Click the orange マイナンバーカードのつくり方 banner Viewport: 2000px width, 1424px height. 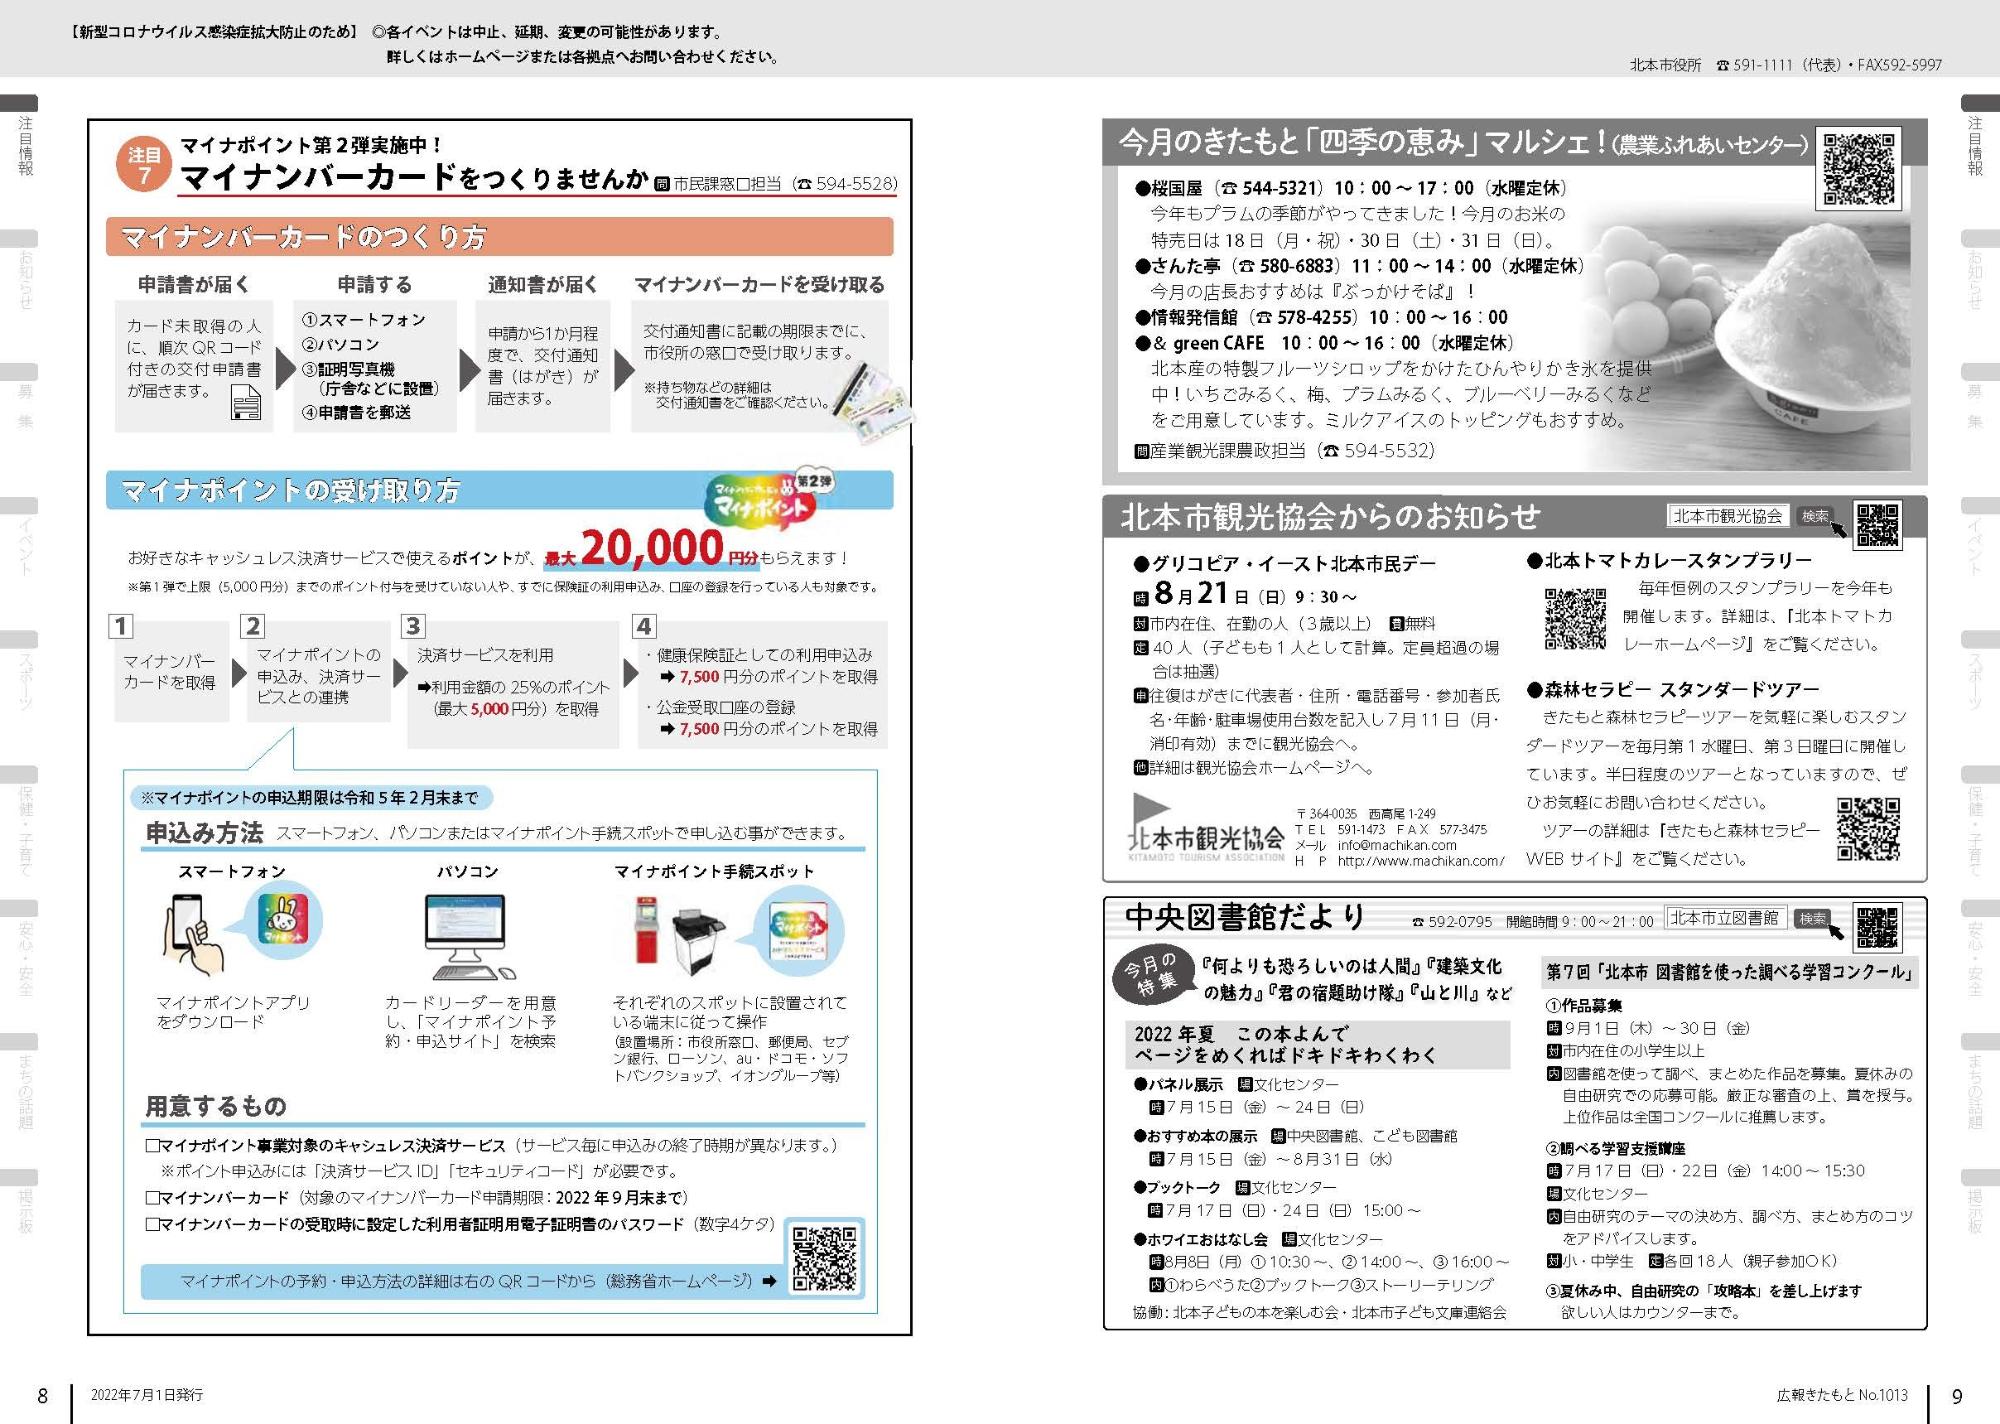(x=499, y=237)
